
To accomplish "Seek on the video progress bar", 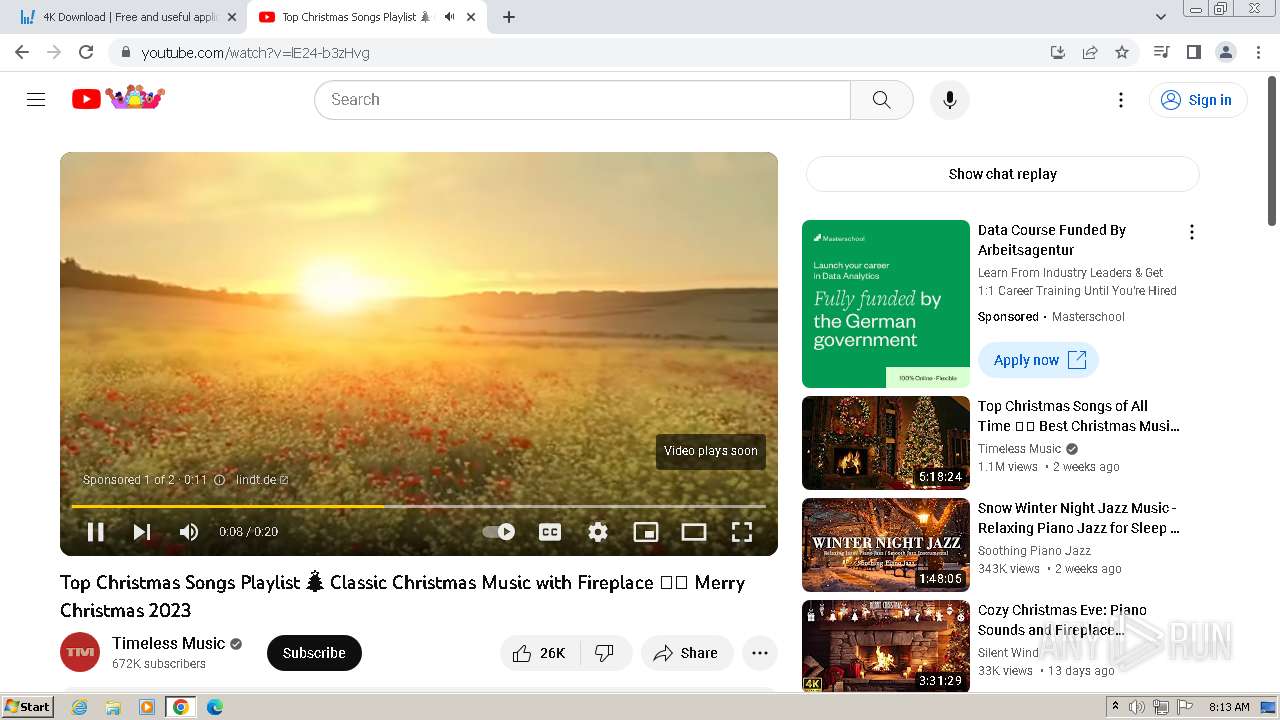I will (418, 506).
